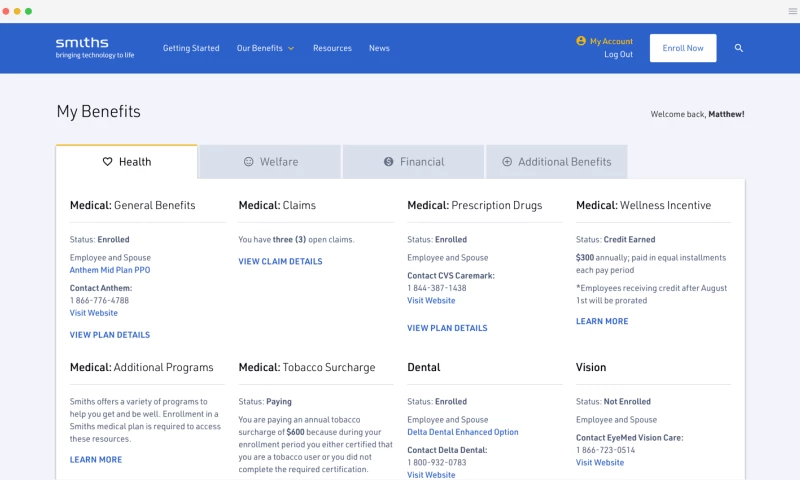Screen dimensions: 800x480
Task: Visit CVS Caremark website link
Action: (431, 301)
